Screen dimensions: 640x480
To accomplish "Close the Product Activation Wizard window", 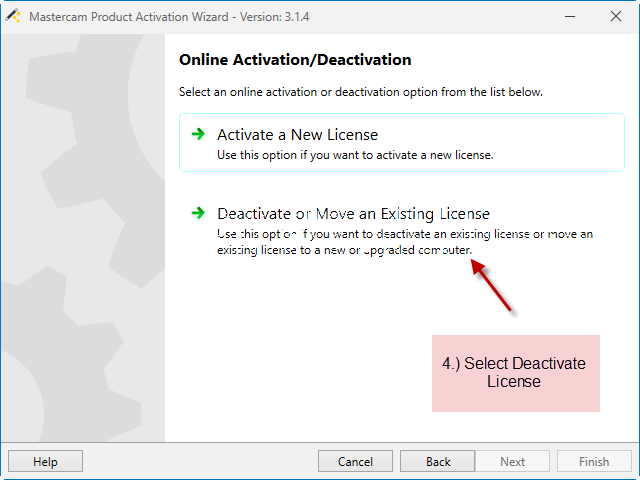I will click(616, 16).
